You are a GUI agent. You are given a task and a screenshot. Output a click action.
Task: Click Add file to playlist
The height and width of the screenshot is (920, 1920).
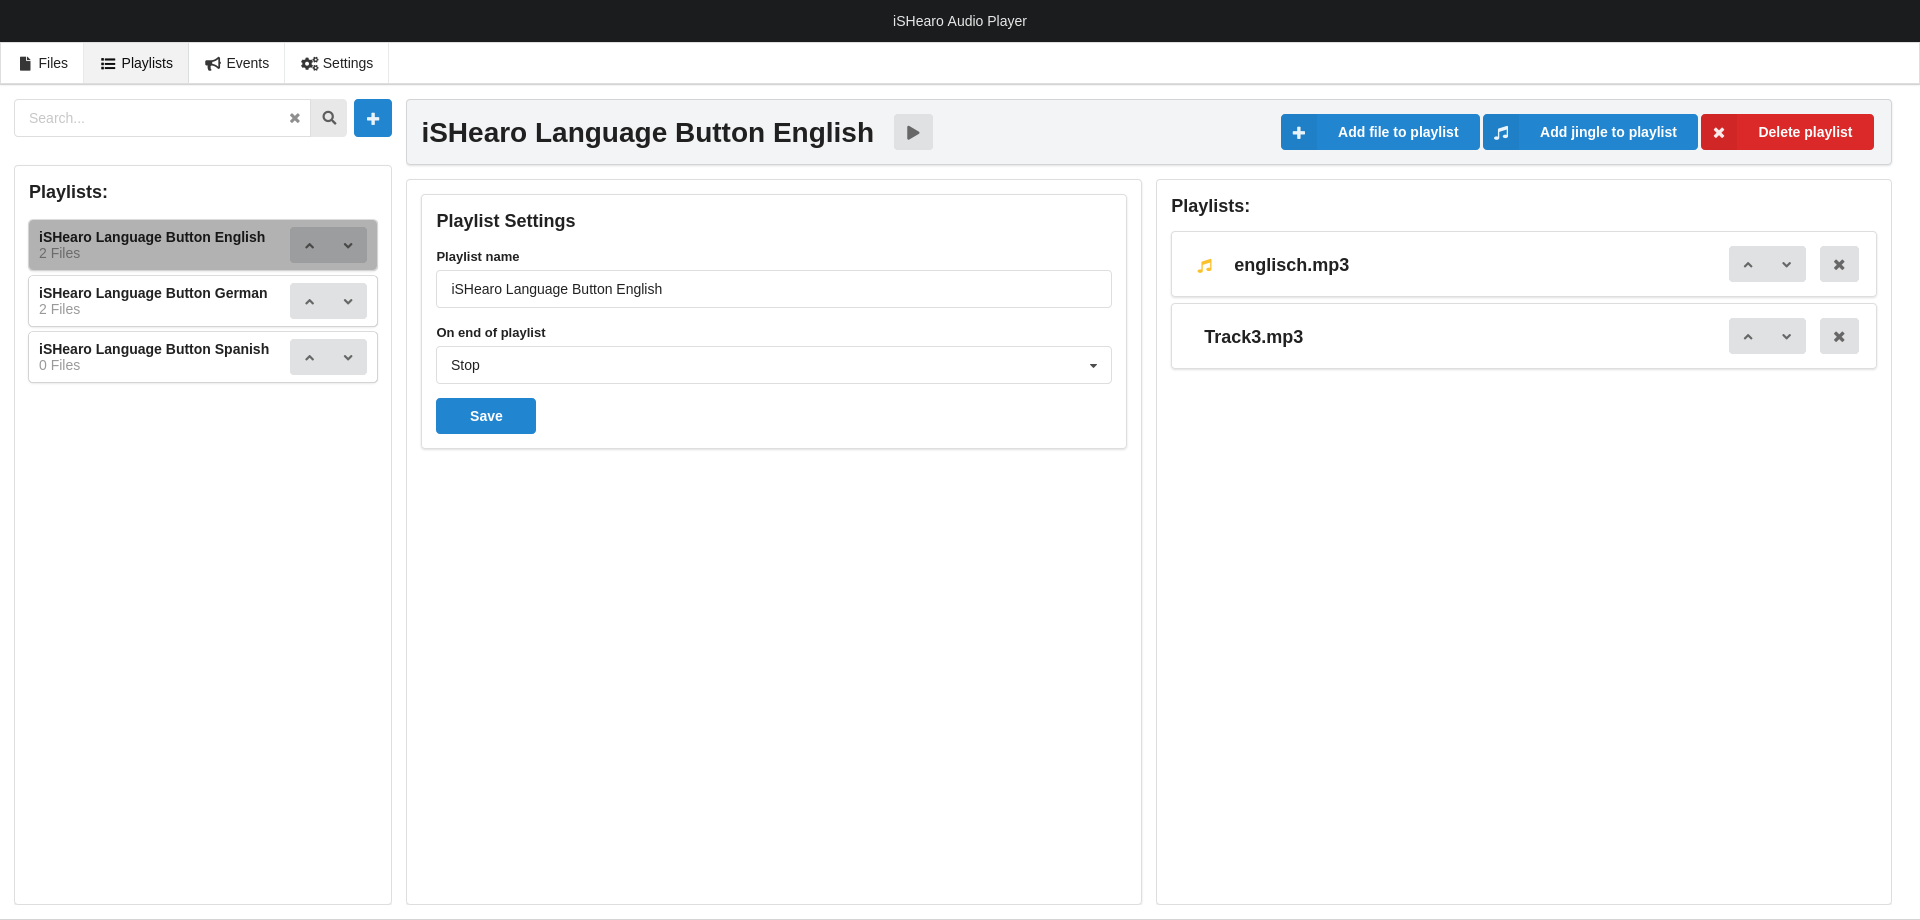1380,132
